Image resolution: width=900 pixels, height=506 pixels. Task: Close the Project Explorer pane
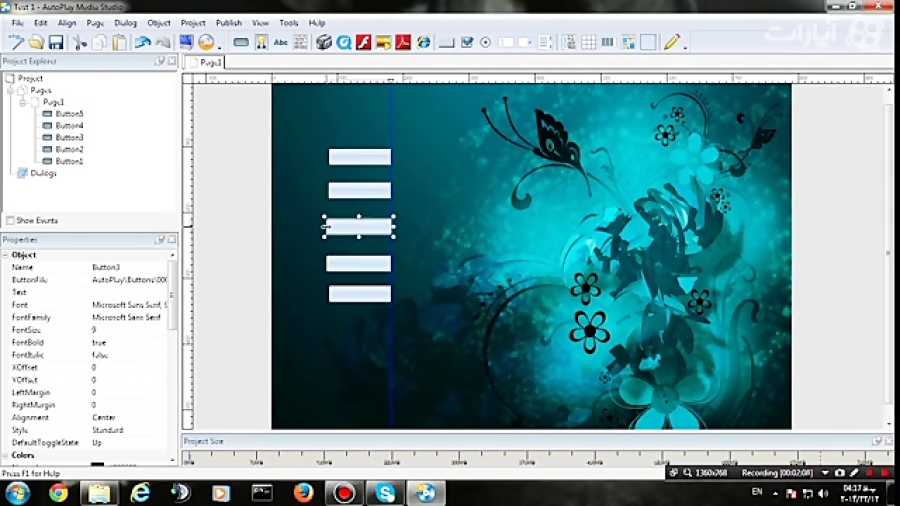[171, 61]
